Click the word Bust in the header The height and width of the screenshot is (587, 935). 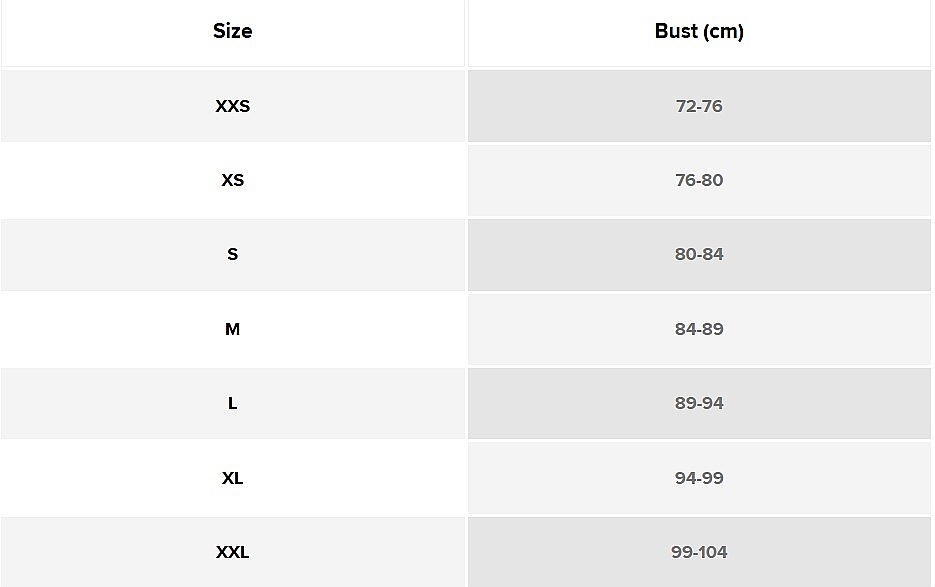(676, 31)
